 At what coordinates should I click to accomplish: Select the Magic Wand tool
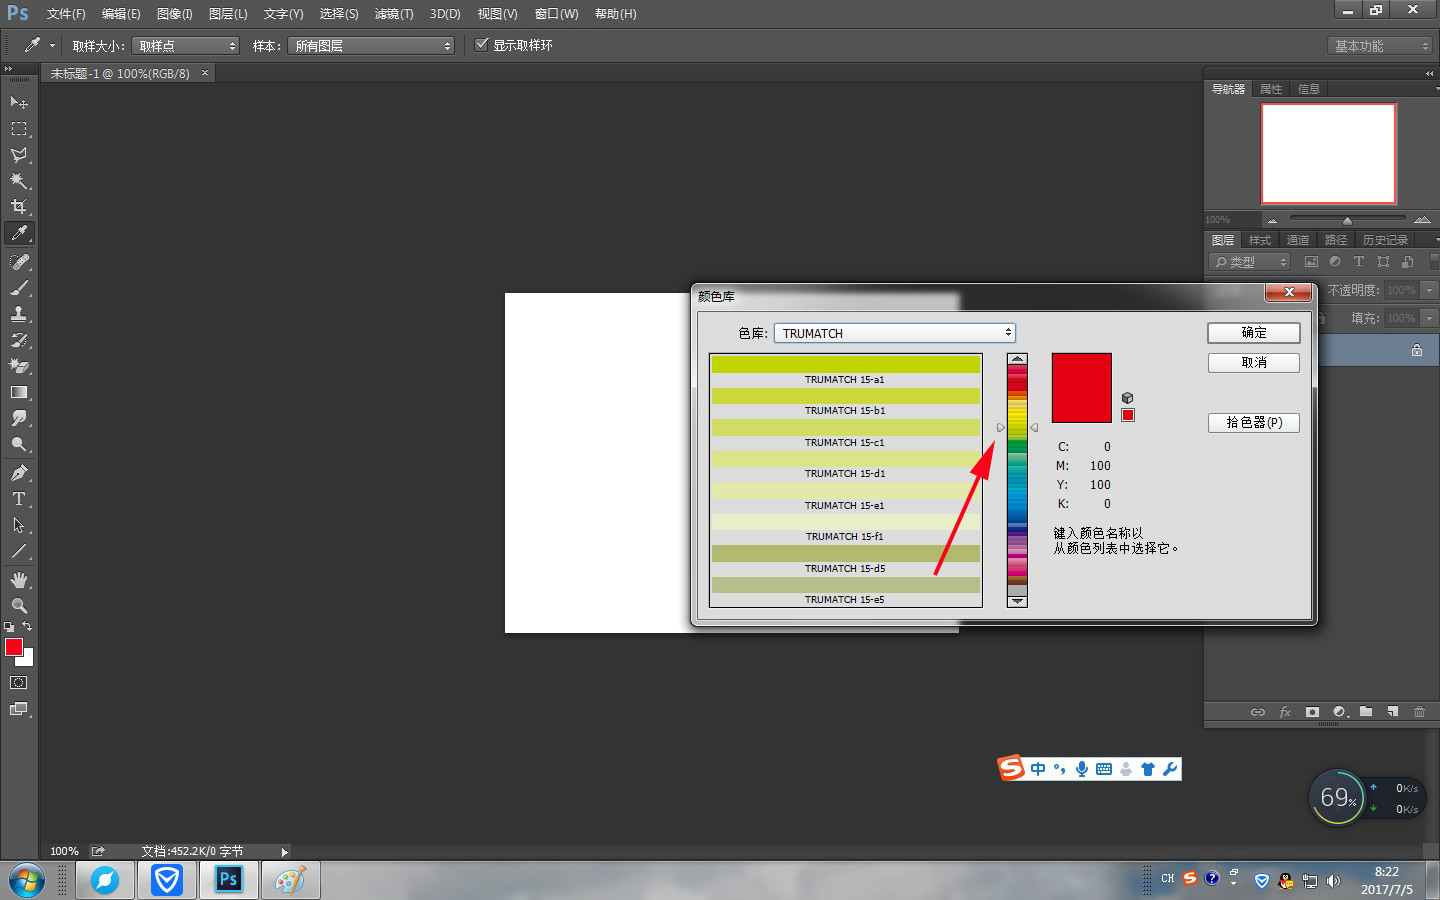[x=19, y=181]
